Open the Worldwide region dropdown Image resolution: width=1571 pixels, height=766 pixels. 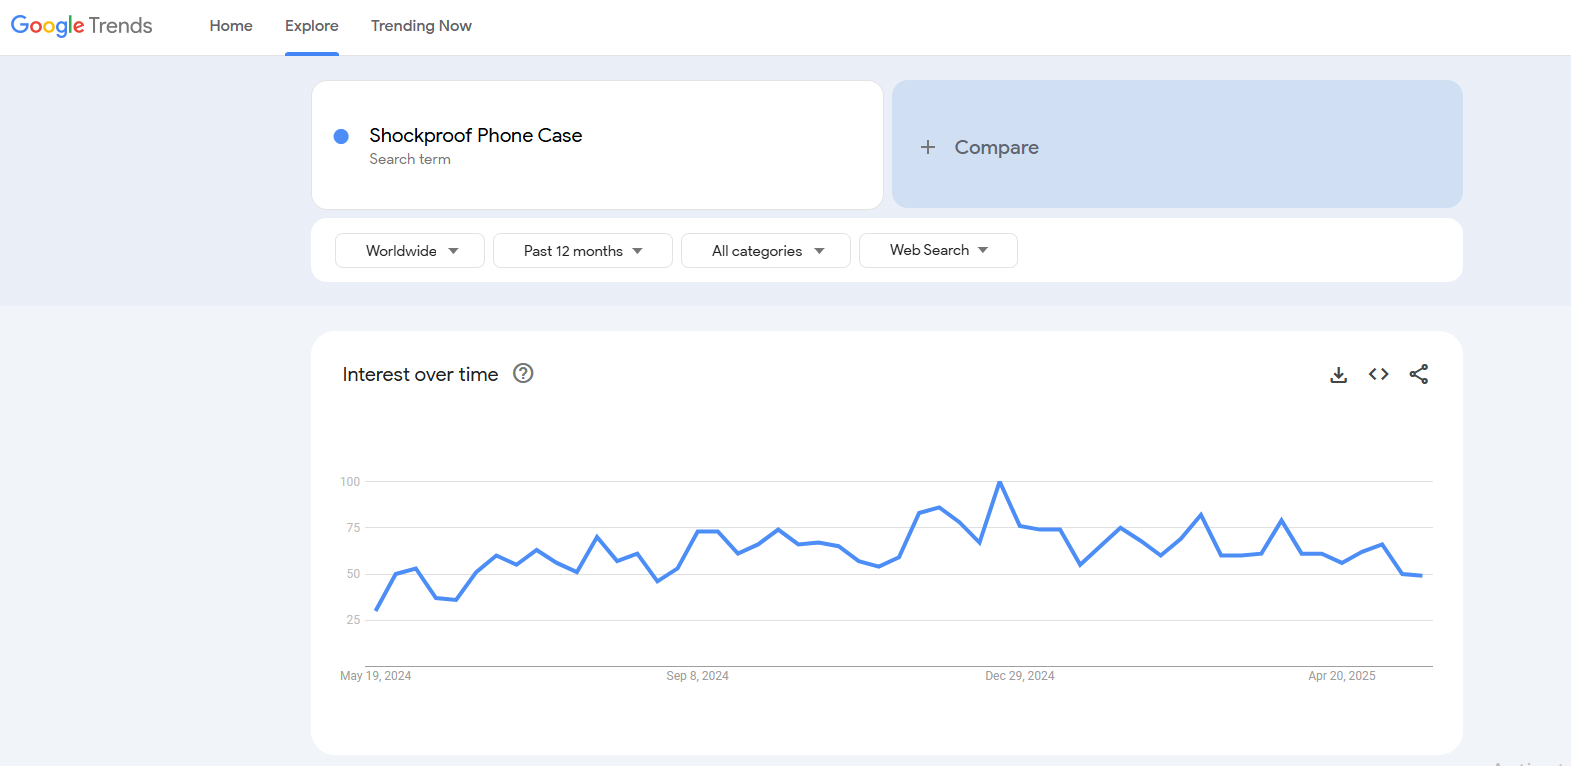pyautogui.click(x=410, y=251)
